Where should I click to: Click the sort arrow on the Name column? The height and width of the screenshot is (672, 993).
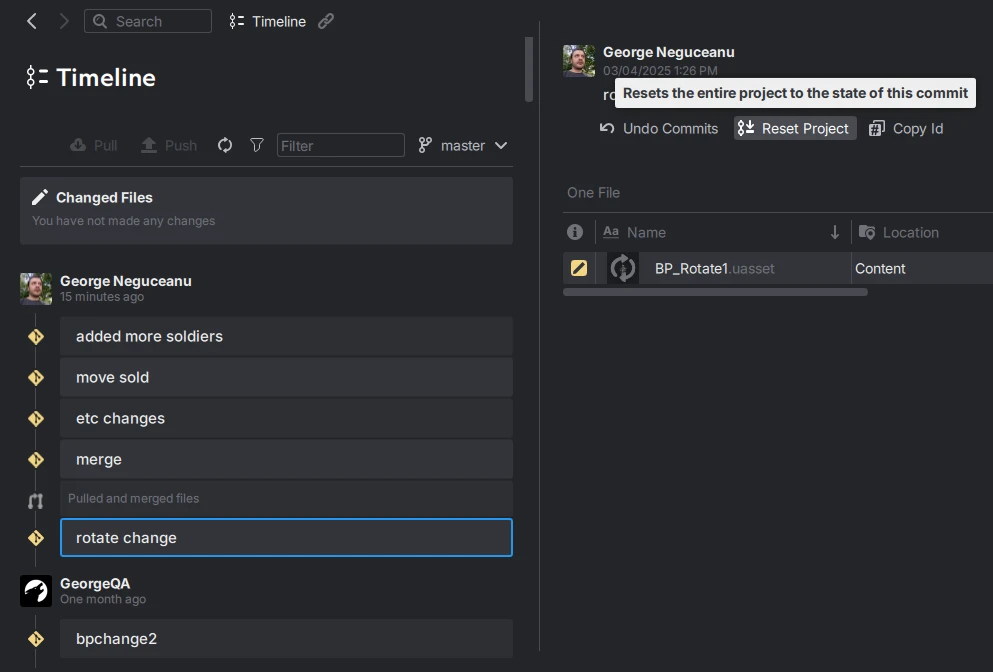click(x=835, y=232)
